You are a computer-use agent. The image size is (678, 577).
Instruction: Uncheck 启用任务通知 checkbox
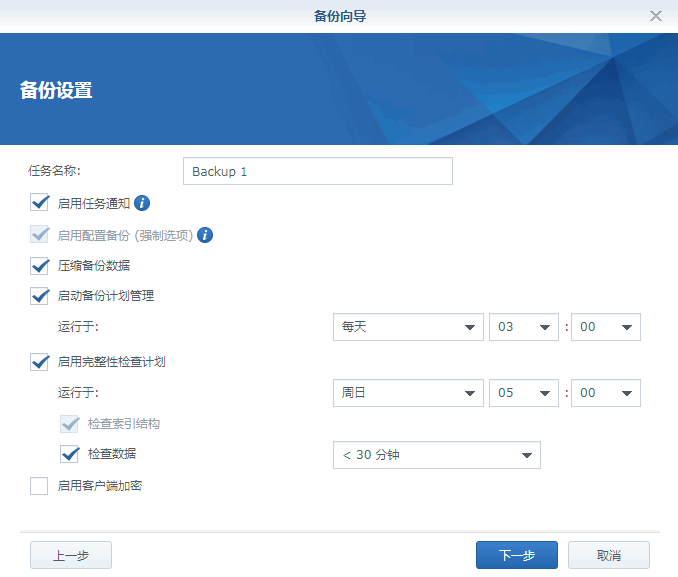click(40, 203)
